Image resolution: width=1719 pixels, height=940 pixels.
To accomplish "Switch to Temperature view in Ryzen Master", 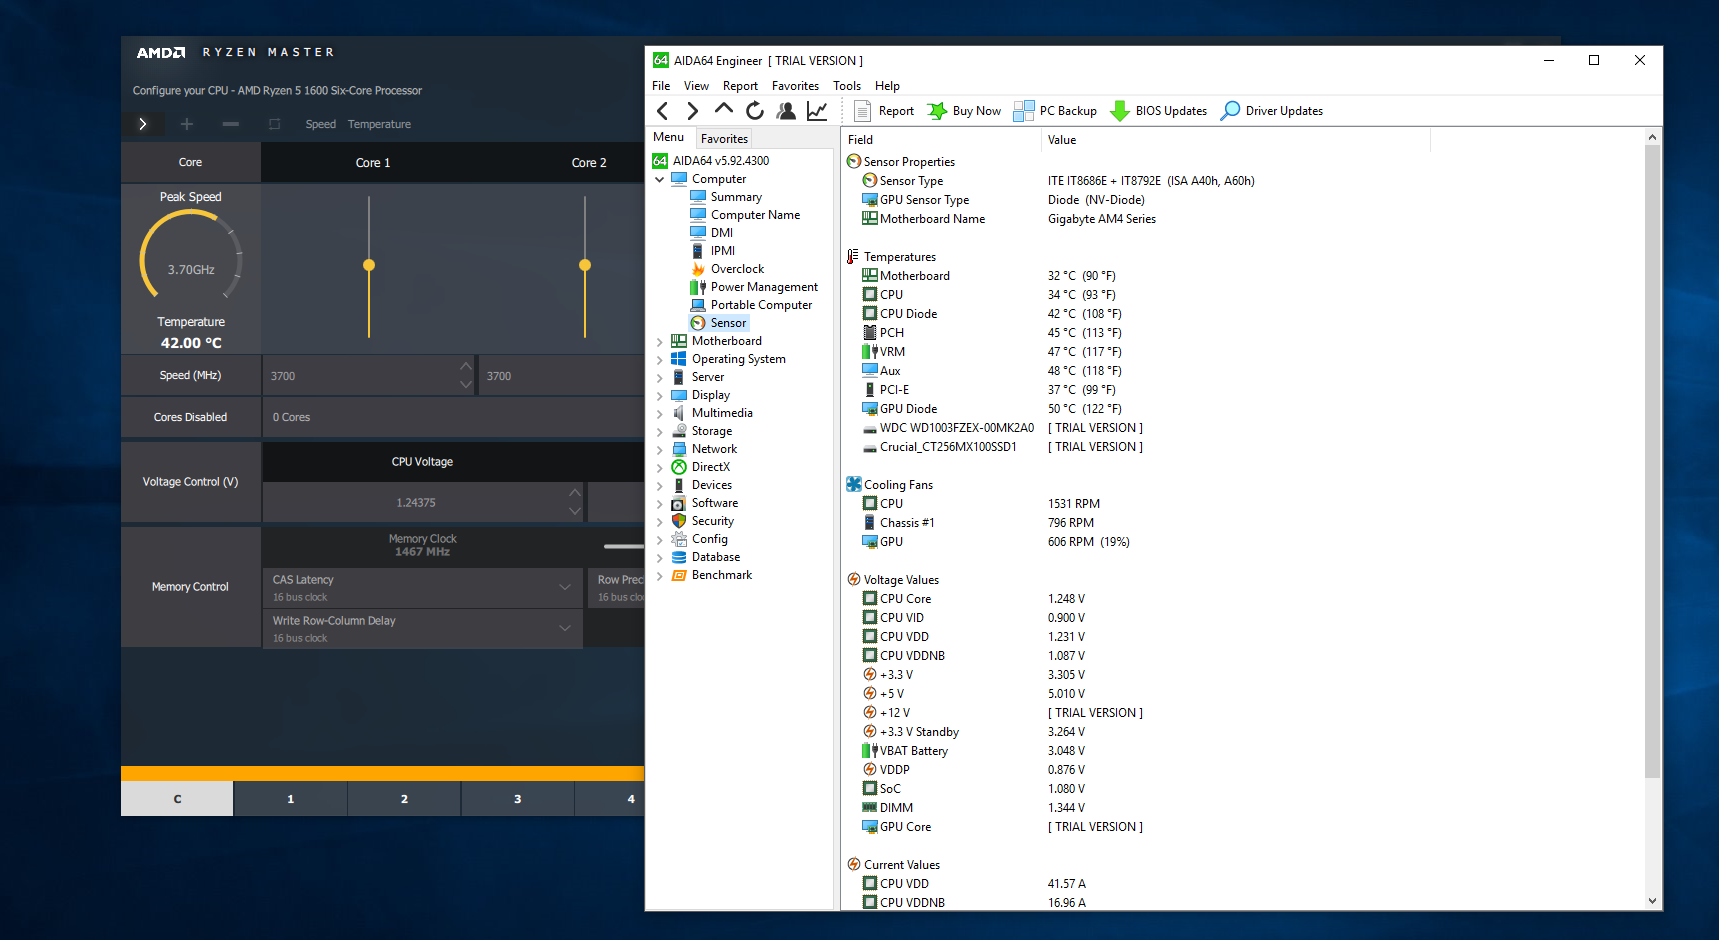I will click(379, 124).
